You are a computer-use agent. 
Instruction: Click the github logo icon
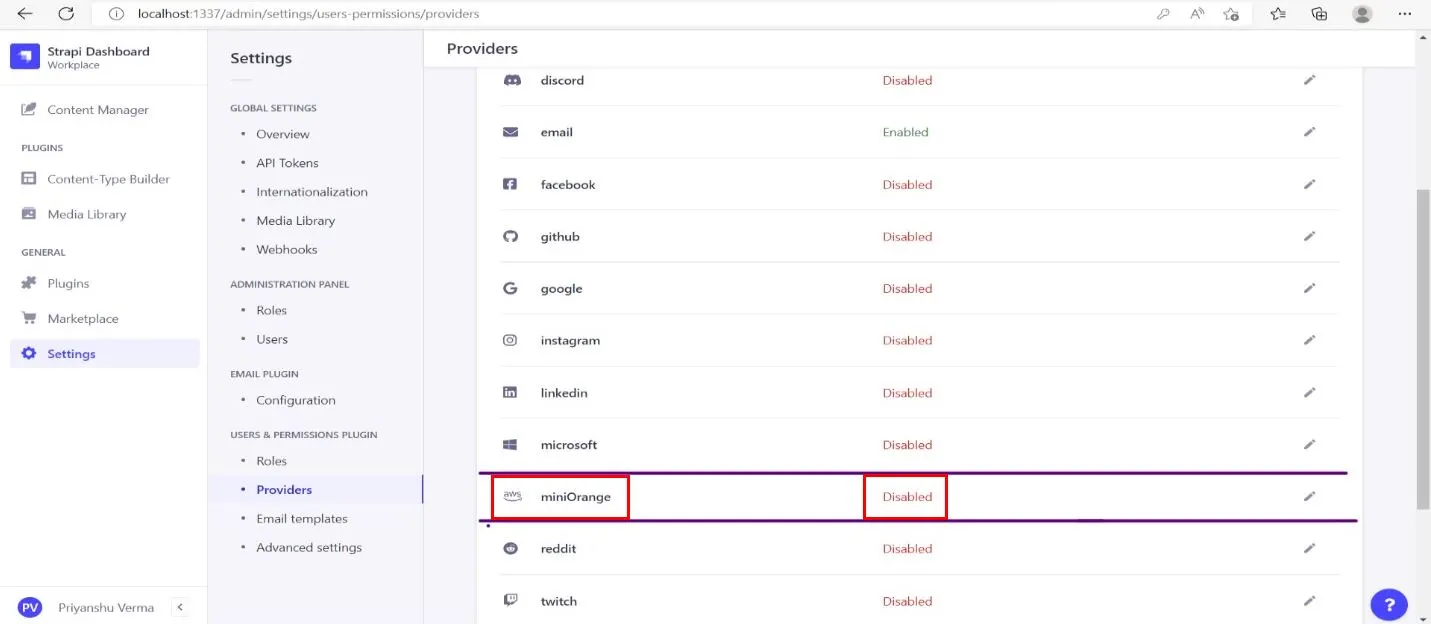click(510, 236)
